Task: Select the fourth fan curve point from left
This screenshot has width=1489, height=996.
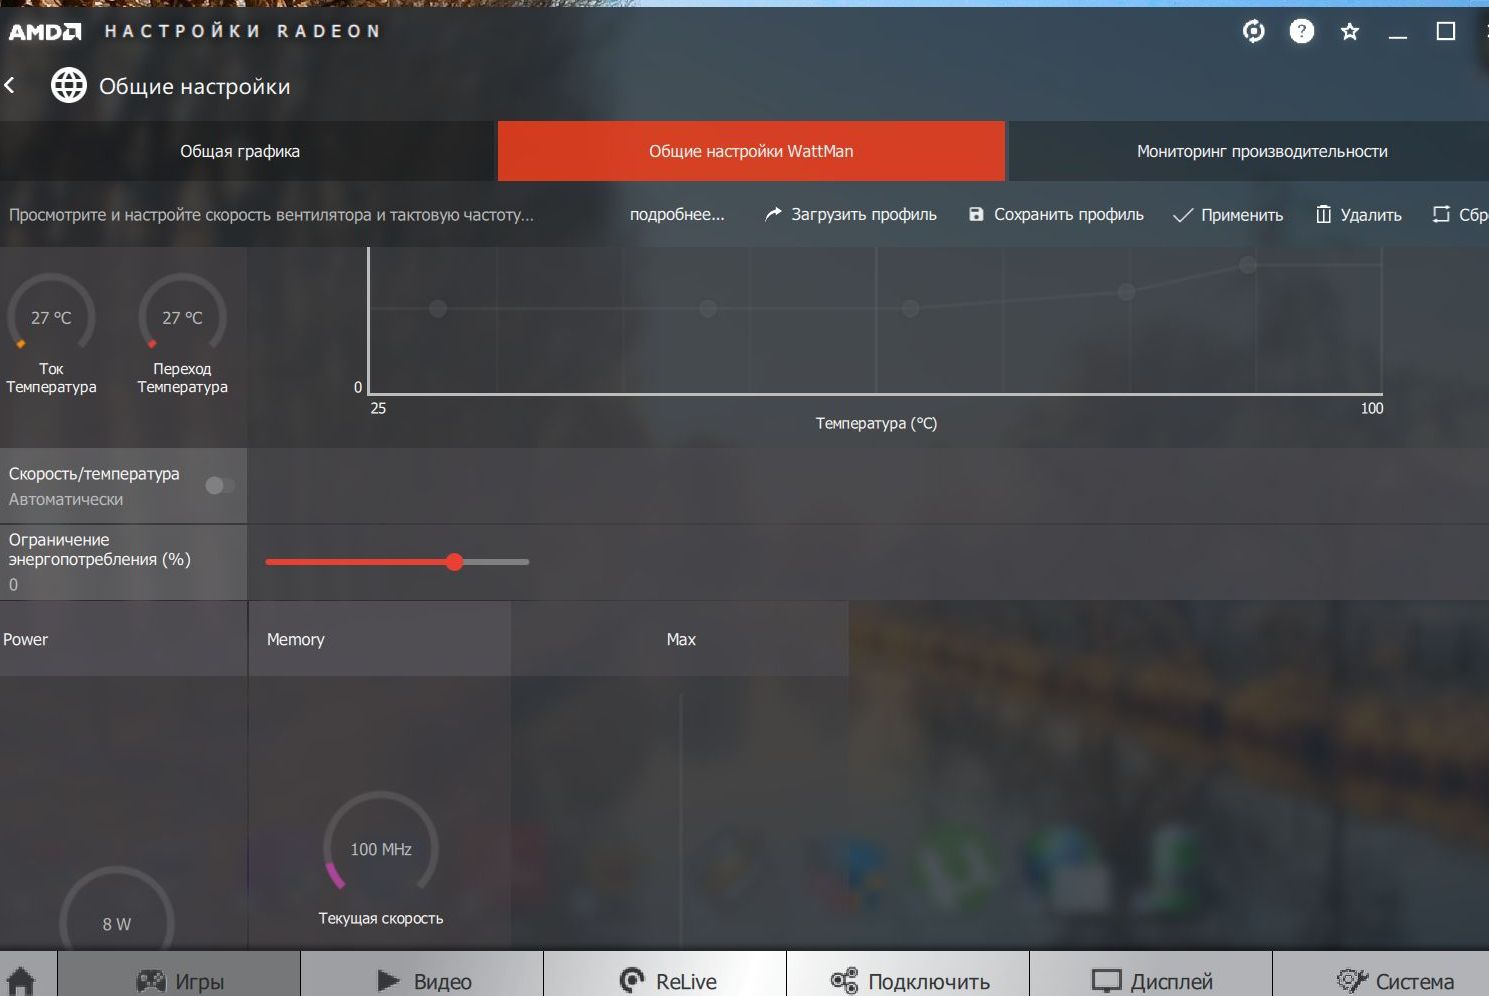Action: point(1127,292)
